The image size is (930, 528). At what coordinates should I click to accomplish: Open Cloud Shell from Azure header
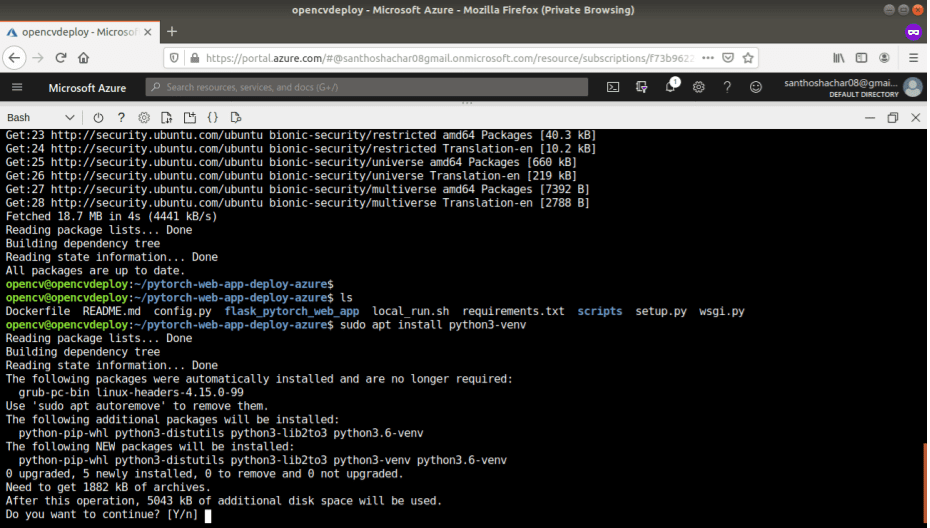(613, 87)
